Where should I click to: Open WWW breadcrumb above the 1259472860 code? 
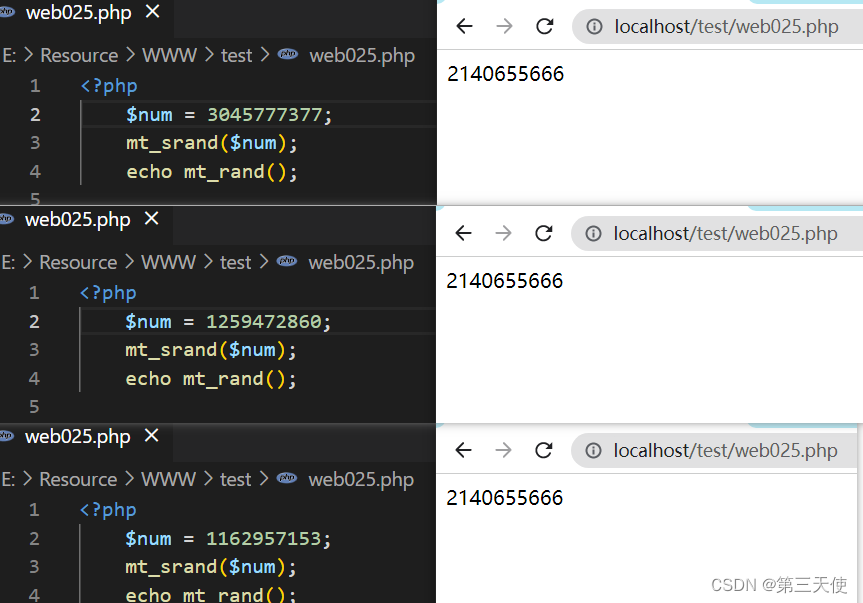168,262
